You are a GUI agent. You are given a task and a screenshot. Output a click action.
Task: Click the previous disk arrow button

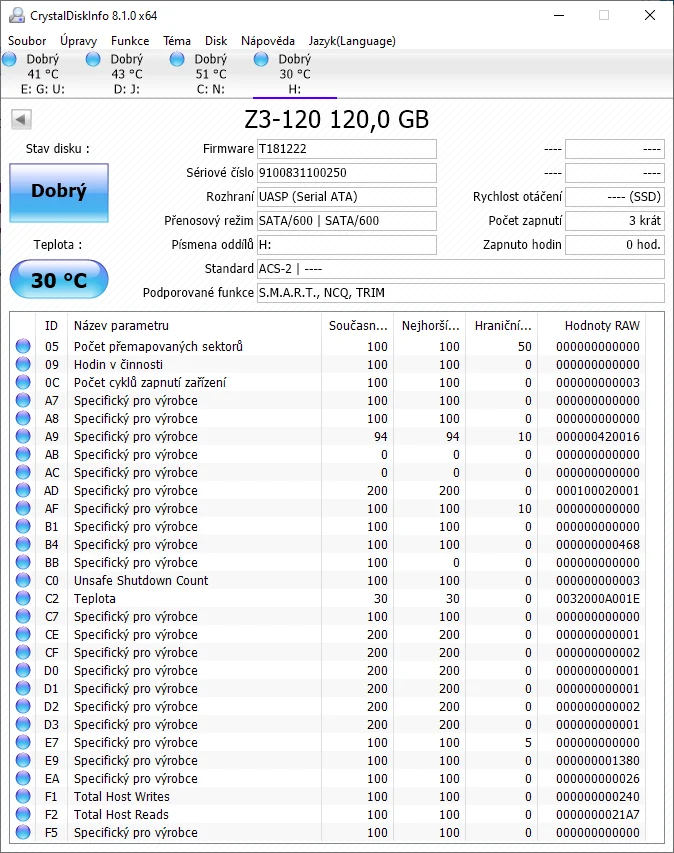21,119
